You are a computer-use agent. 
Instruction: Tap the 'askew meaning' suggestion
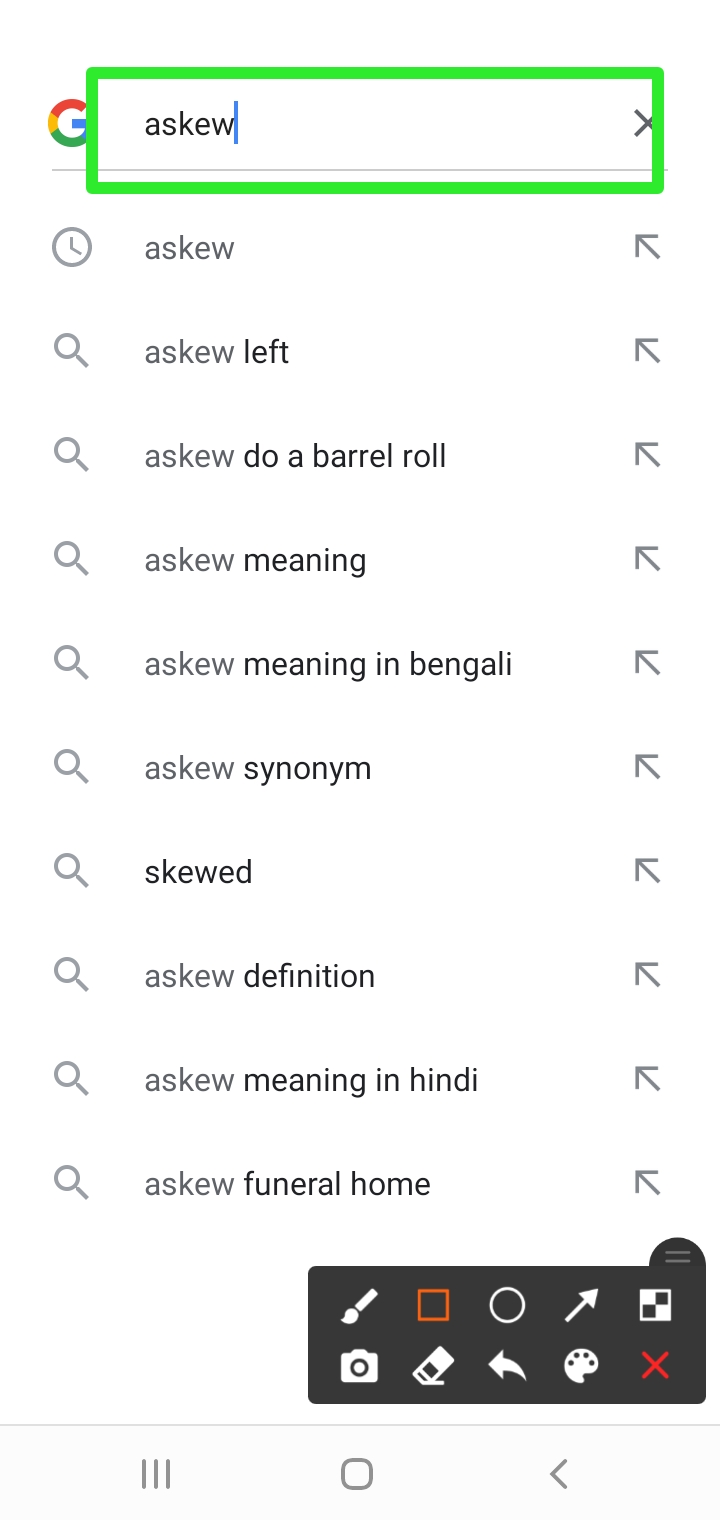coord(255,560)
